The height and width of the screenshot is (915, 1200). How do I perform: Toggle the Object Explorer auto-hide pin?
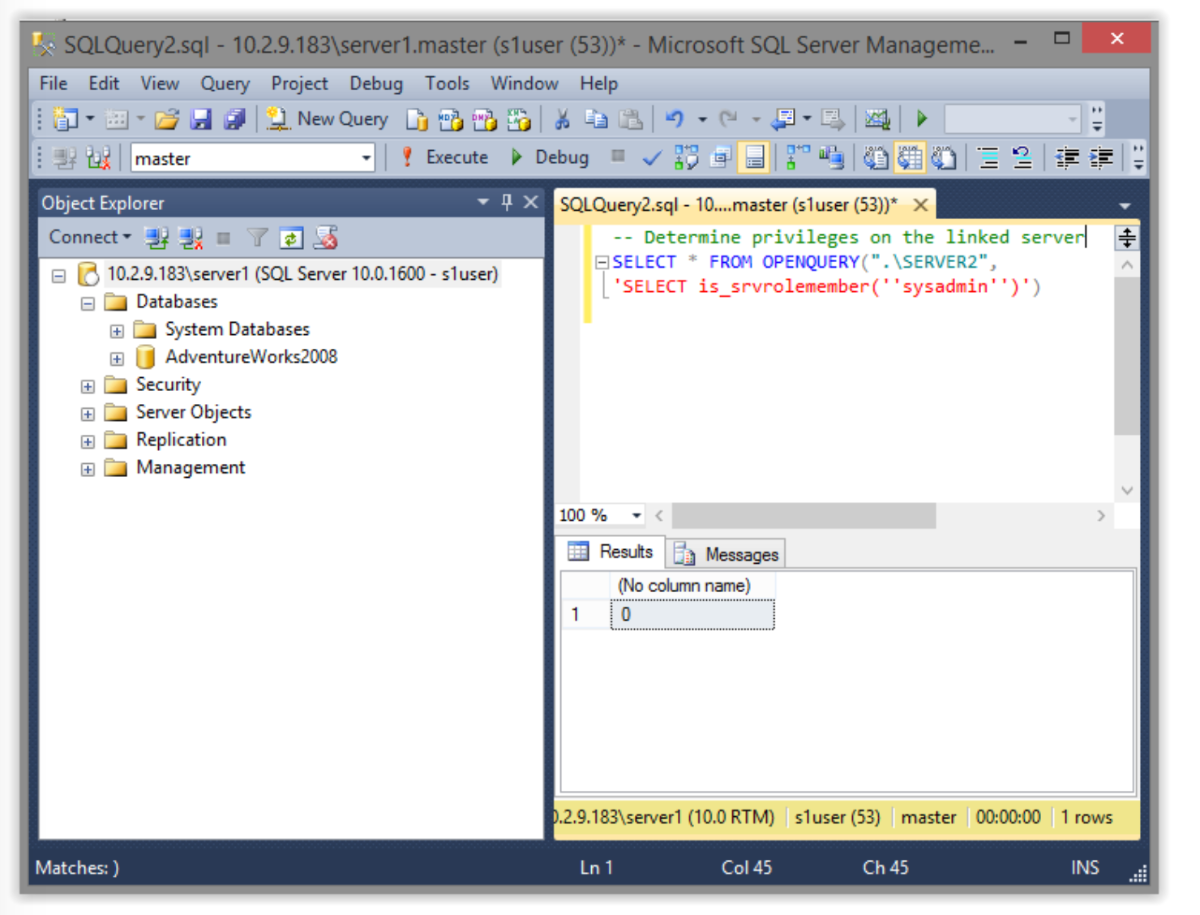click(x=507, y=203)
